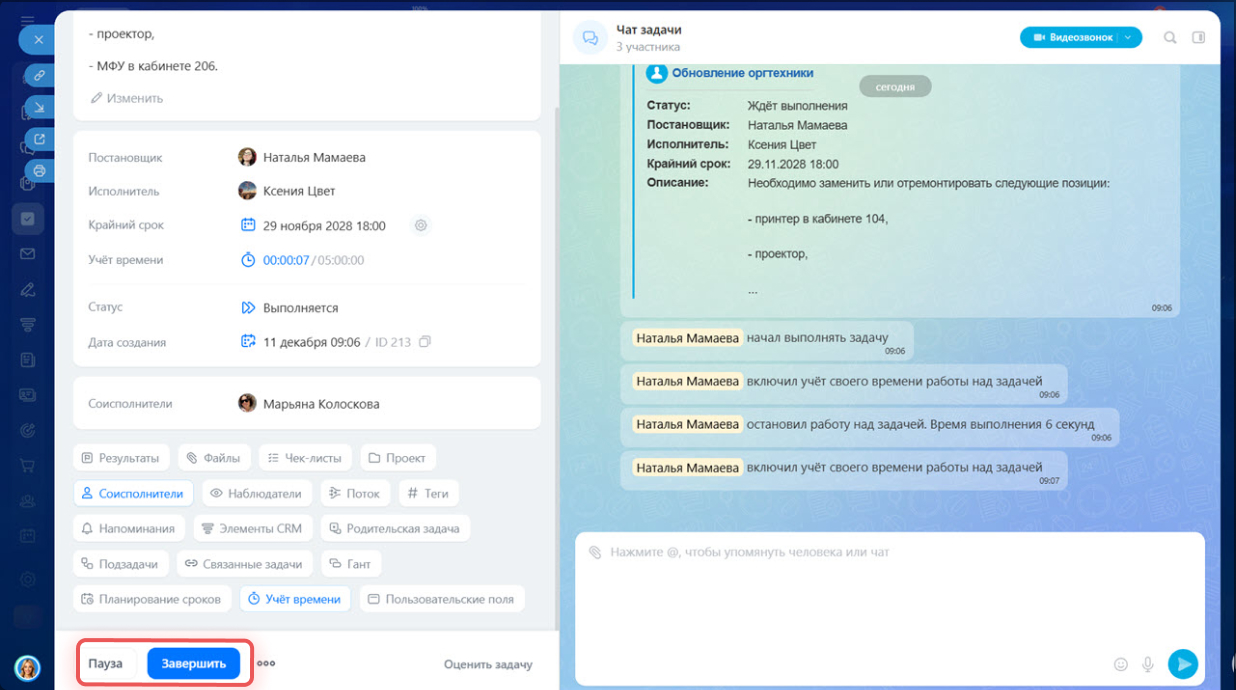The width and height of the screenshot is (1236, 690).
Task: Toggle chat sidebar panel icon
Action: (1199, 38)
